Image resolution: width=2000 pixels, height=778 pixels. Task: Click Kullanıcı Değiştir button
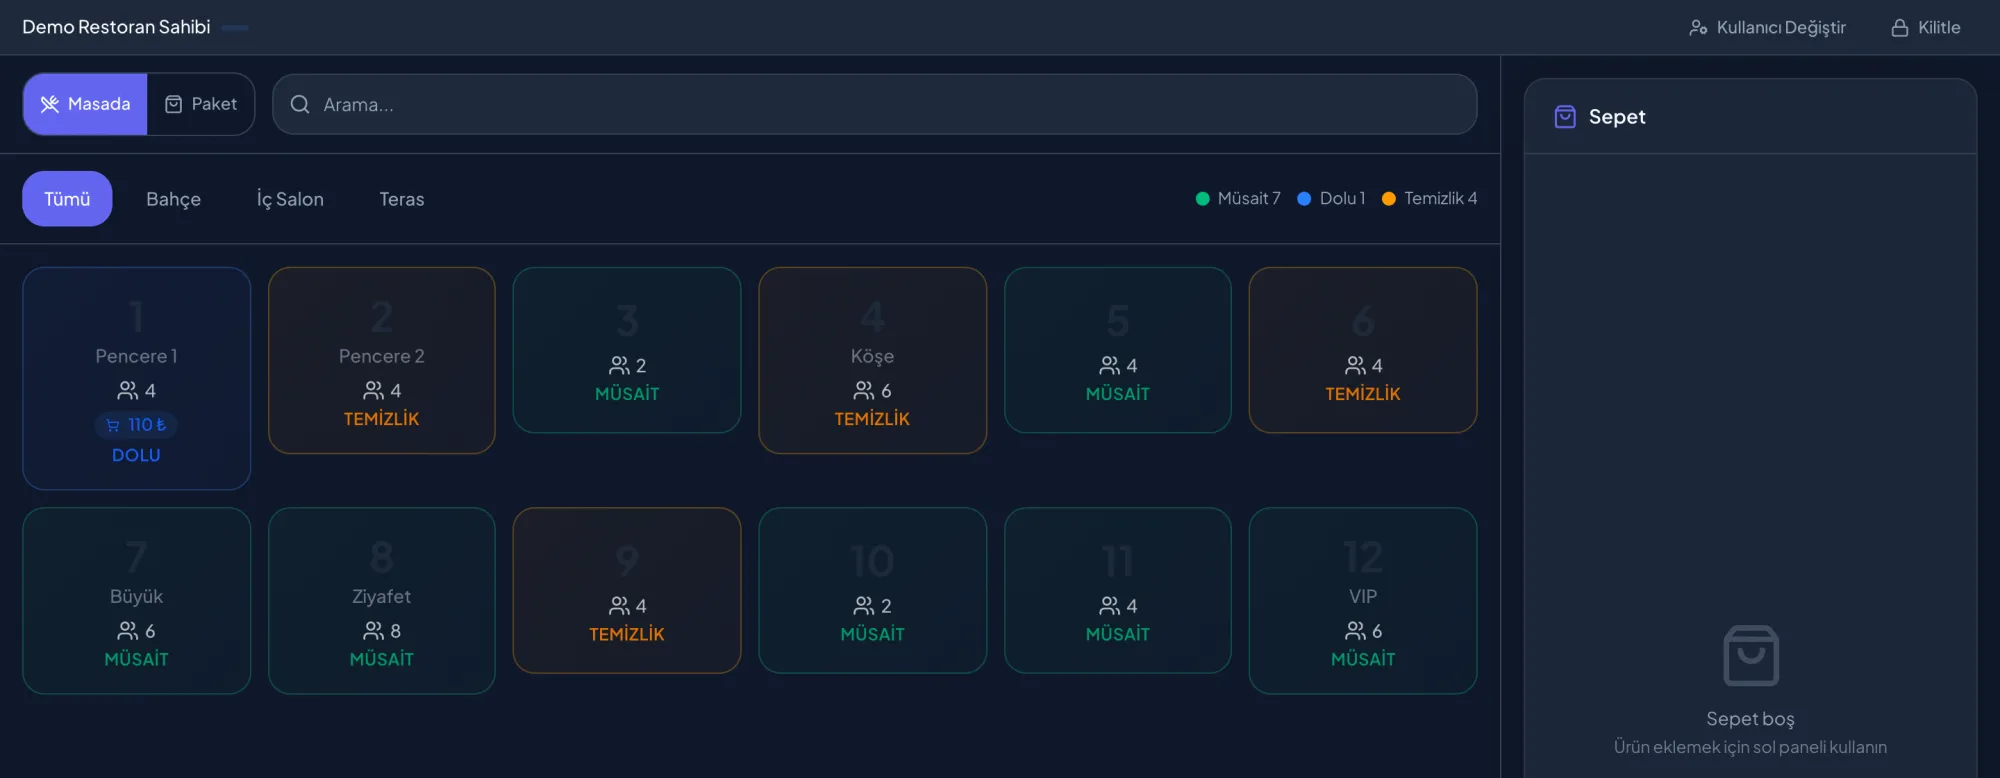pos(1767,28)
